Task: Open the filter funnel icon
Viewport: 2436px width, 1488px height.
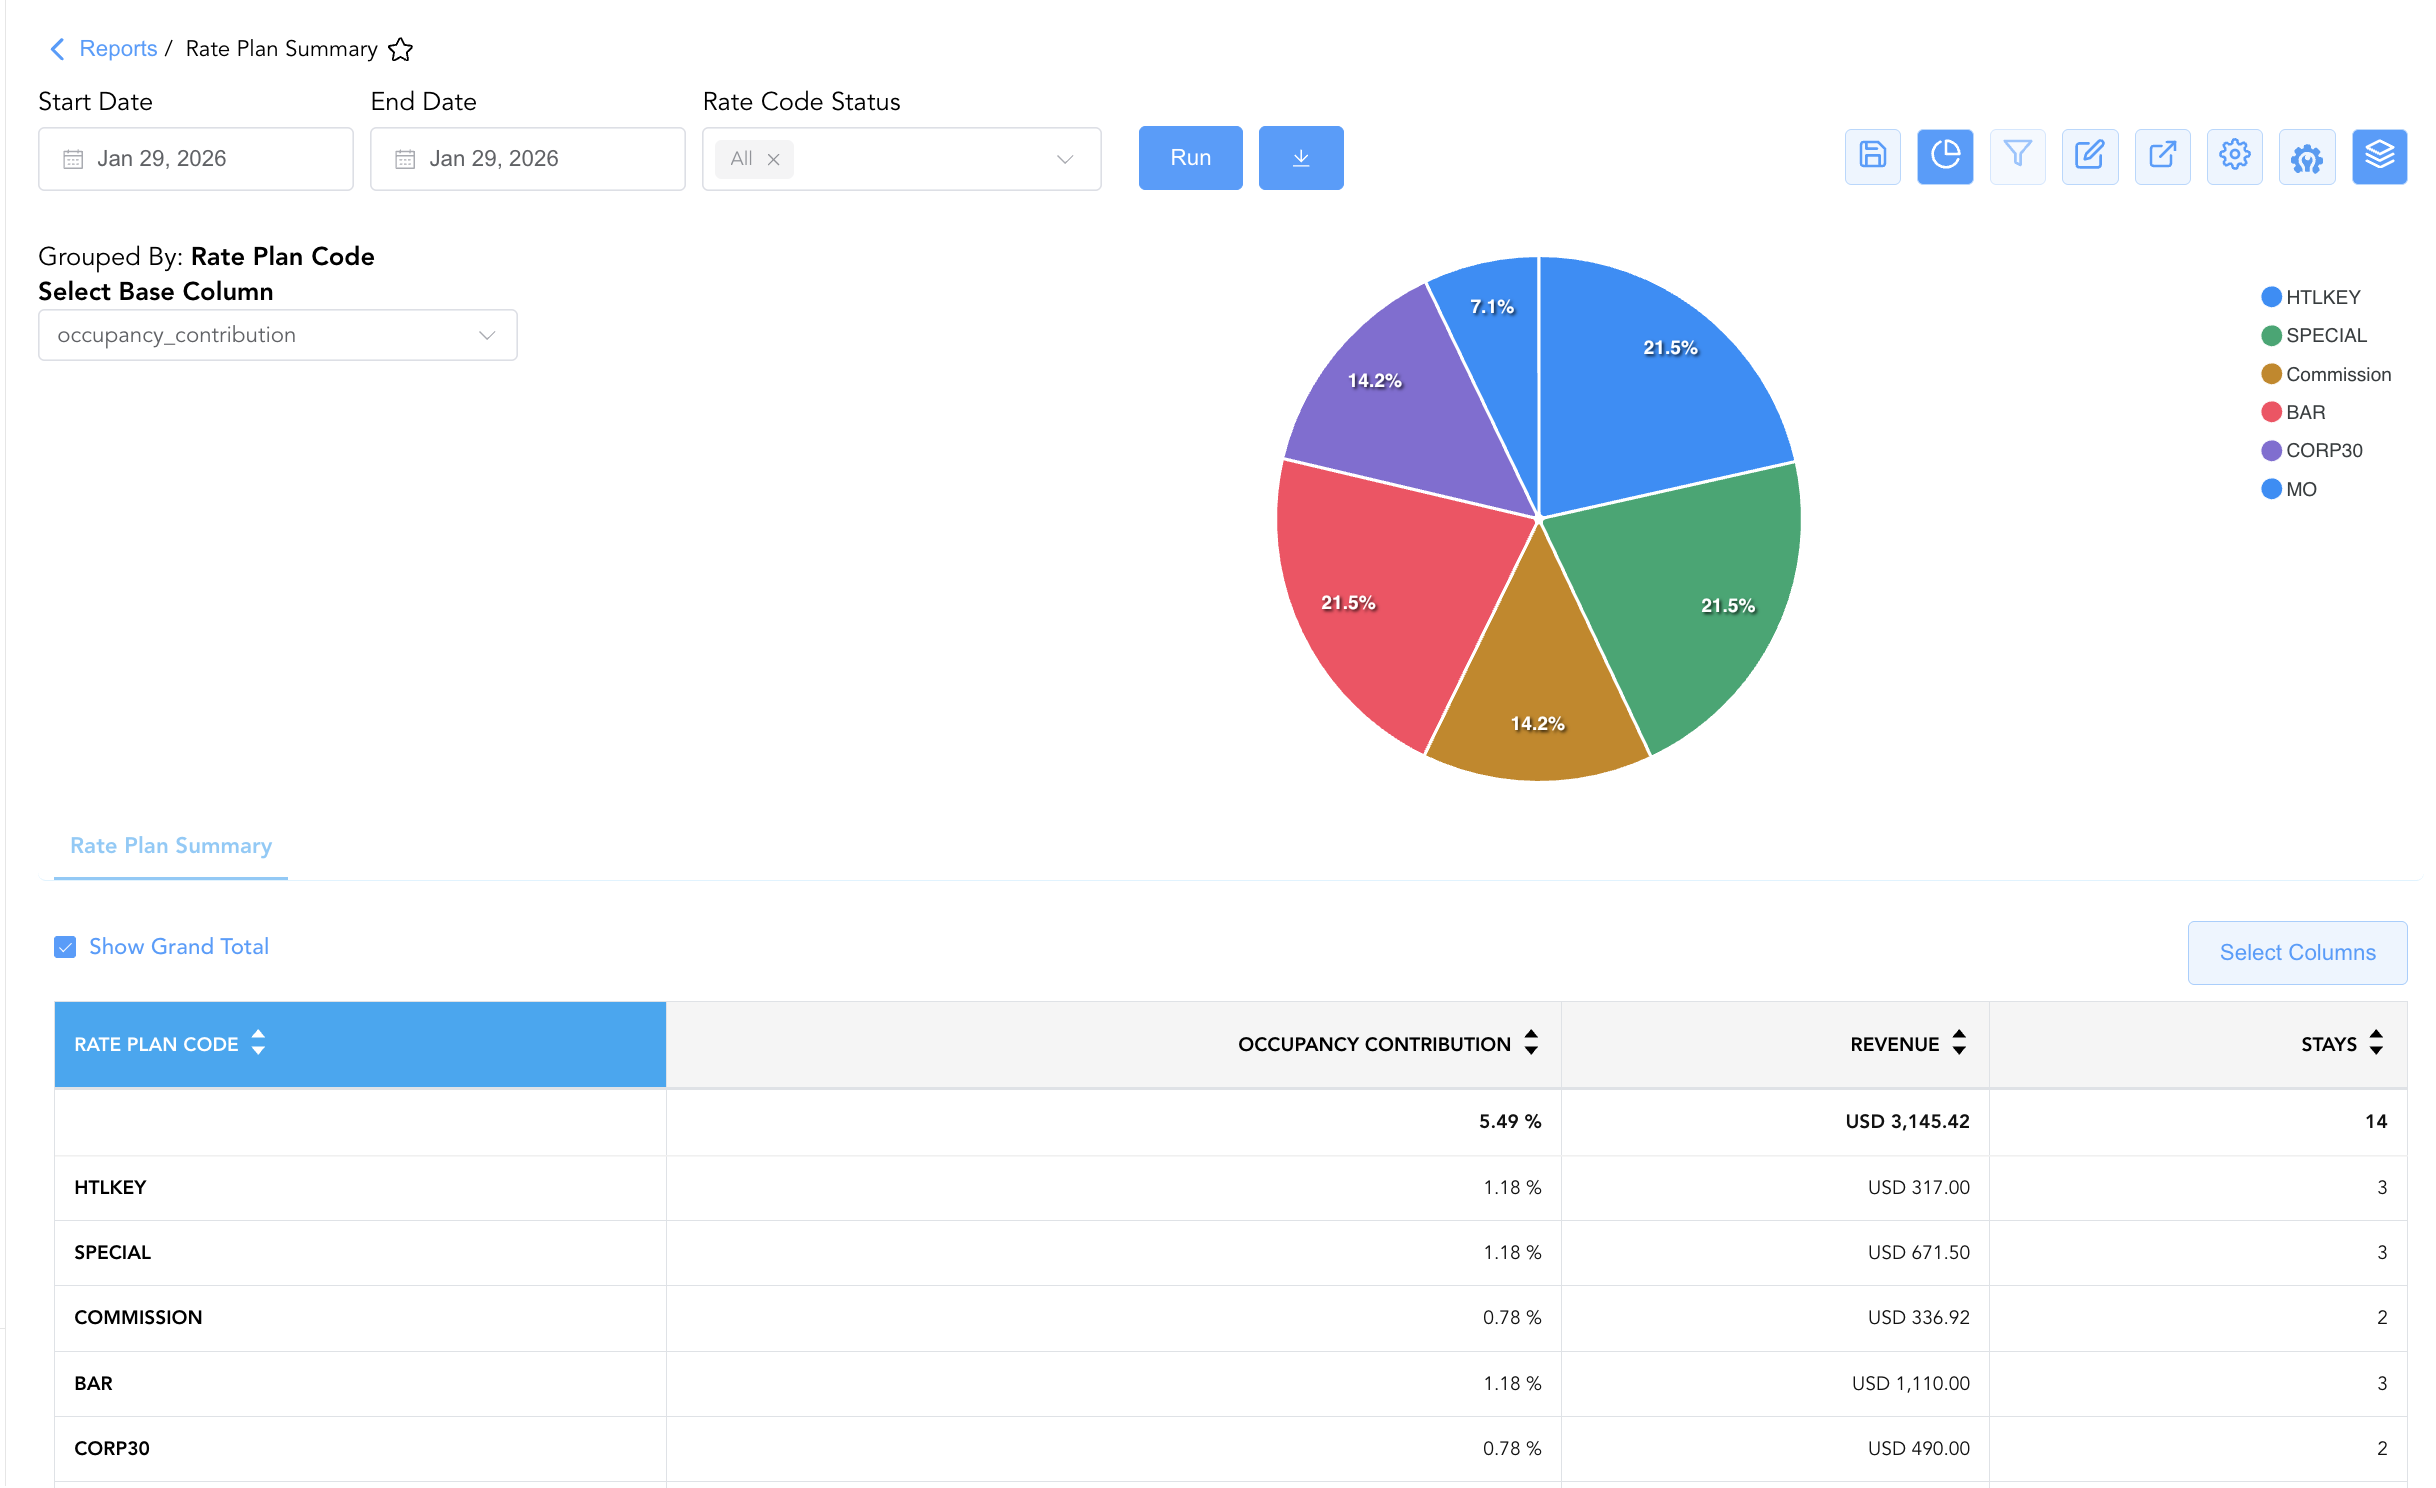Action: [x=2017, y=157]
